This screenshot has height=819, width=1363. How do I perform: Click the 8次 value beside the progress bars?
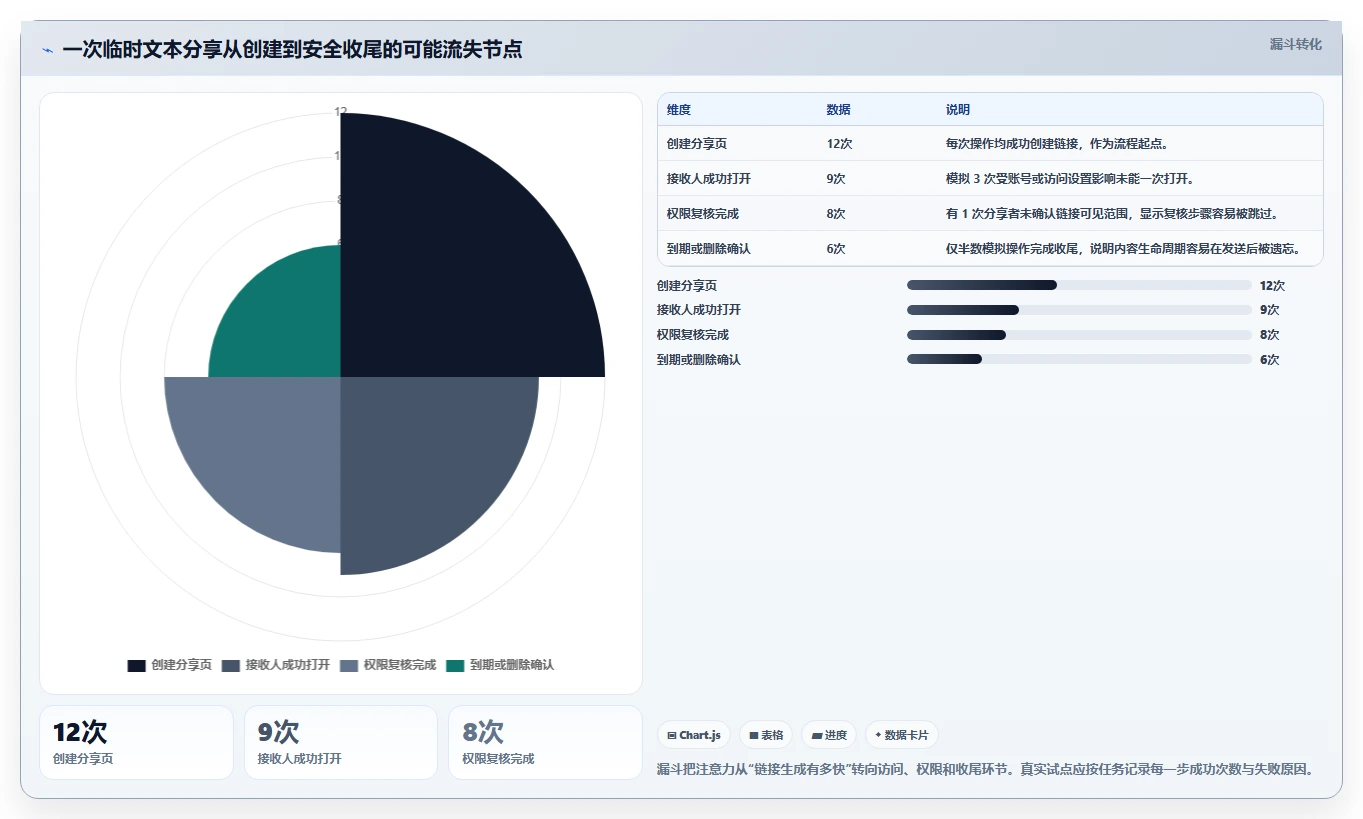point(1269,335)
